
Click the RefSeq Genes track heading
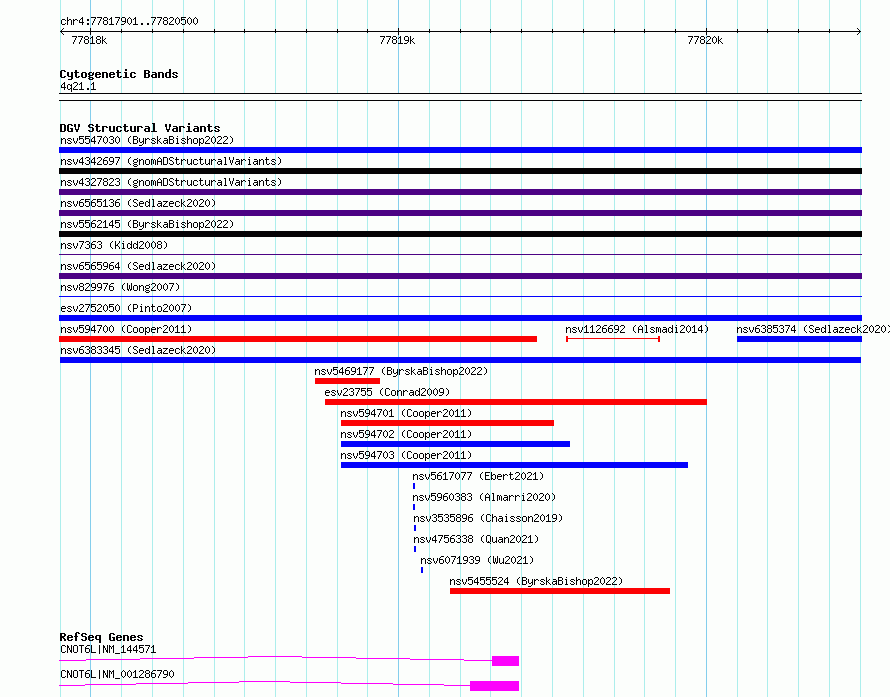click(x=102, y=637)
